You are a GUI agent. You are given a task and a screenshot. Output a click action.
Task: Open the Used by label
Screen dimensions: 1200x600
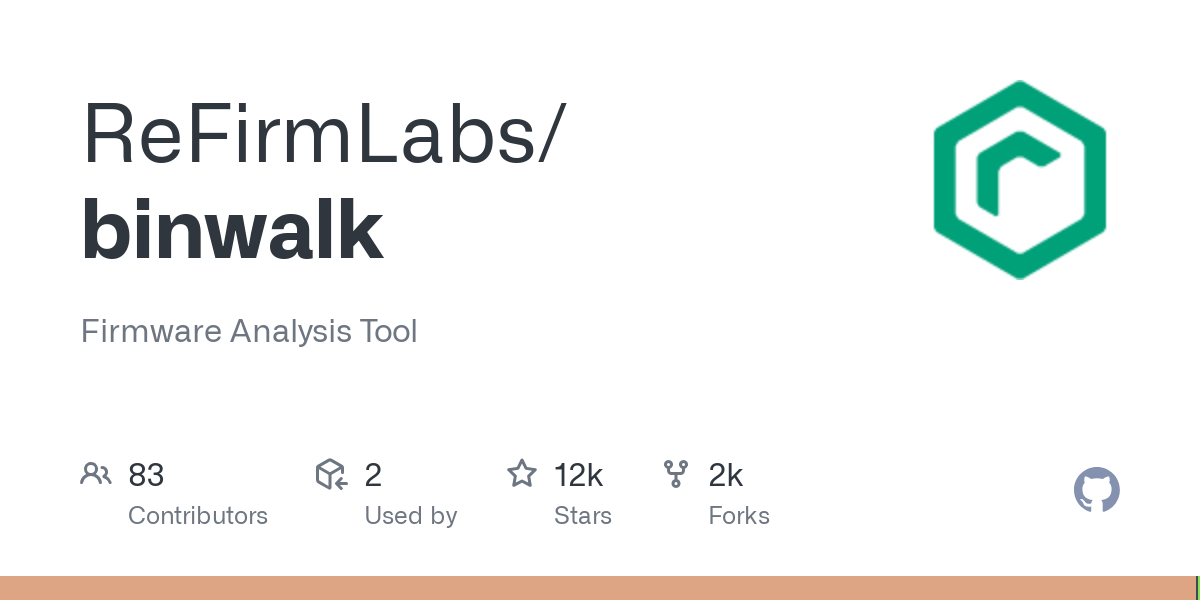[x=410, y=516]
